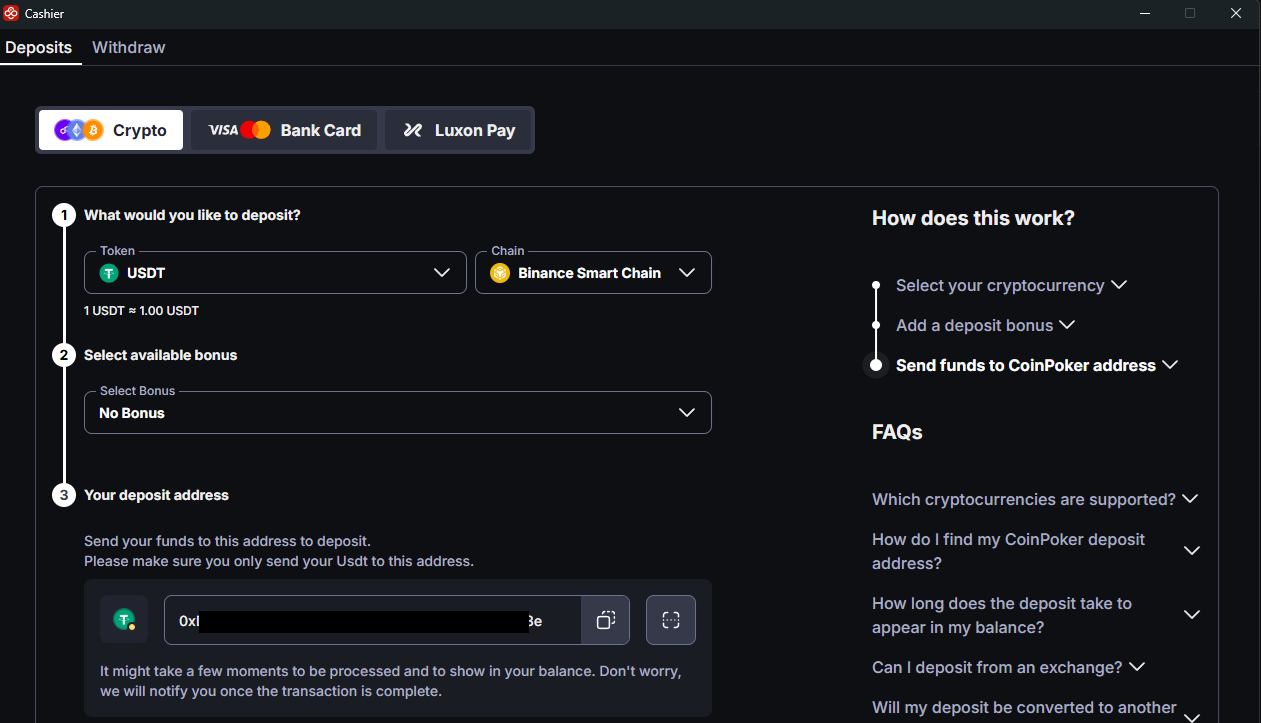Open the Select Bonus dropdown
Viewport: 1261px width, 723px height.
pos(398,413)
